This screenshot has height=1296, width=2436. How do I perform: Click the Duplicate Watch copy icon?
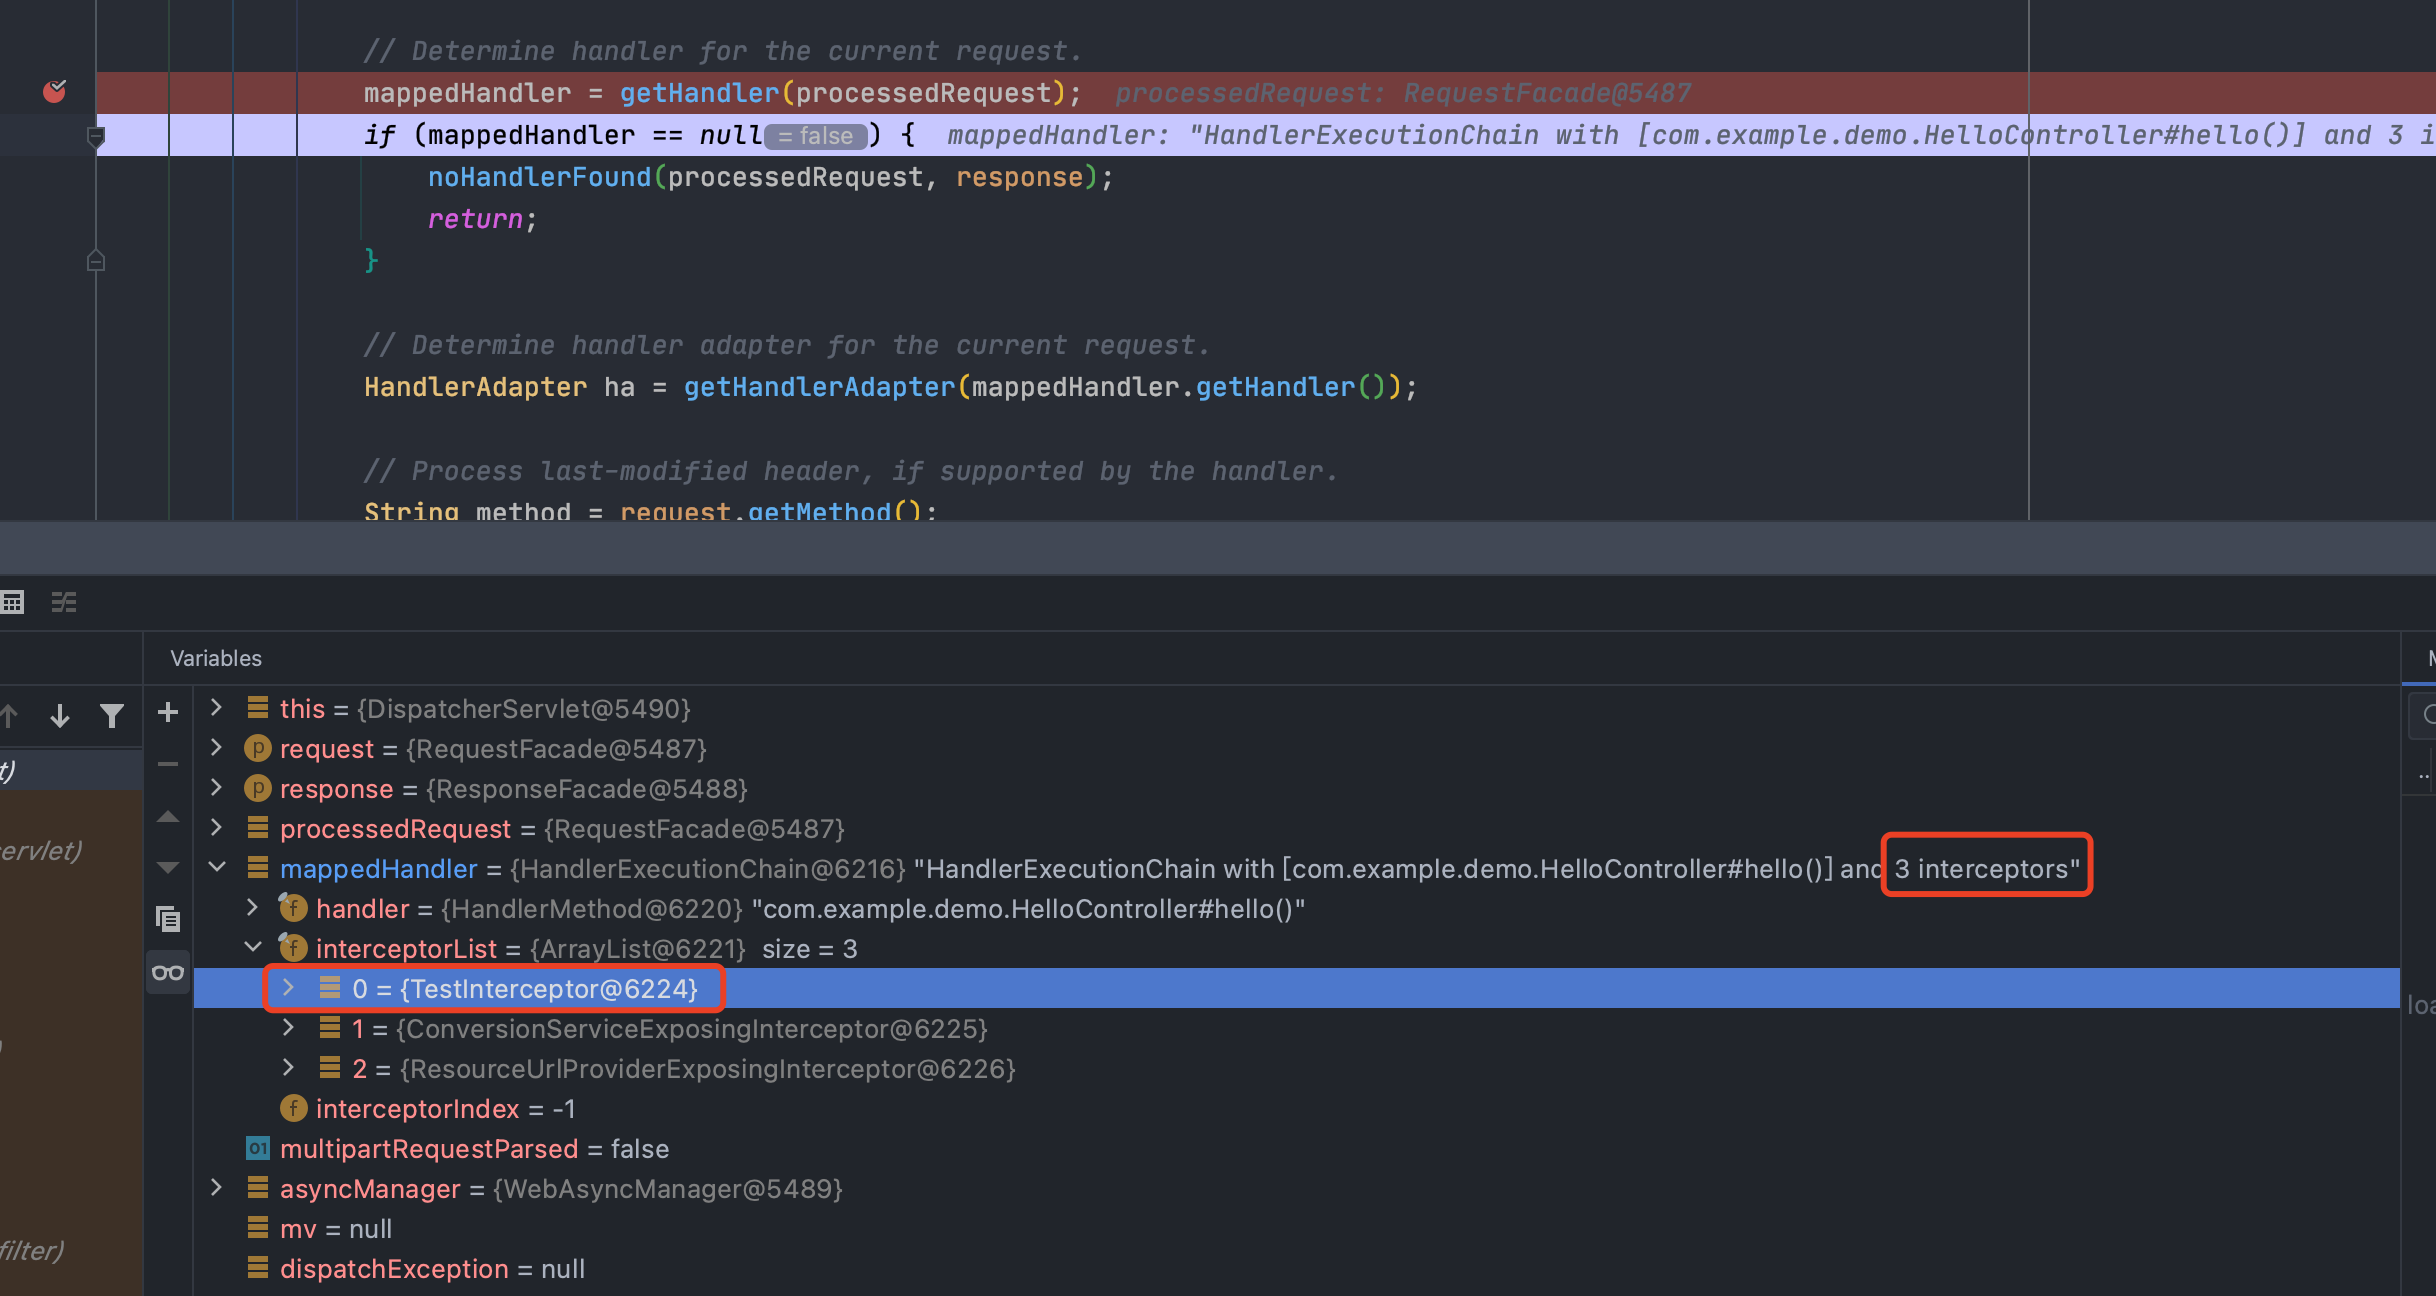click(x=168, y=918)
